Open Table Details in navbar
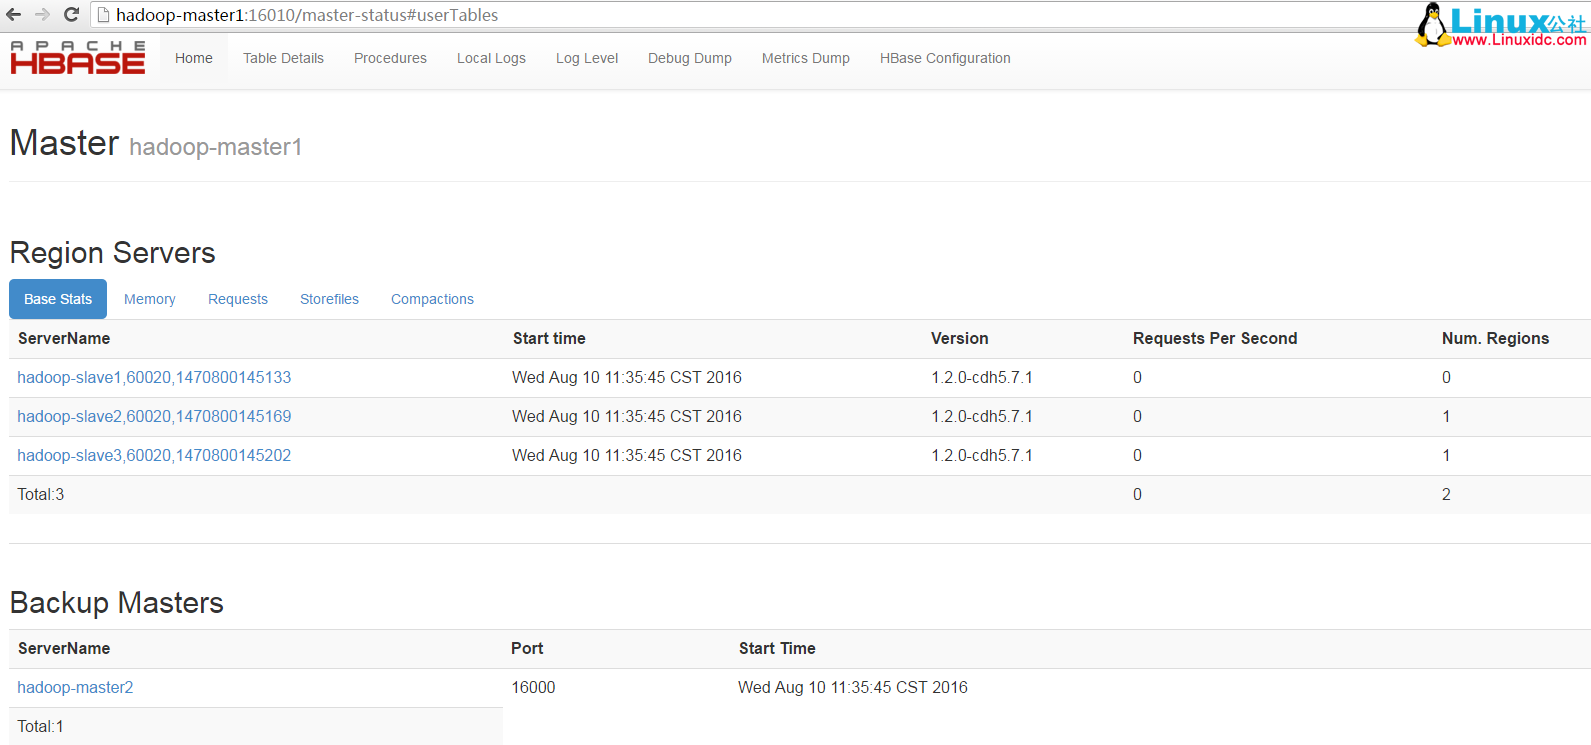 pyautogui.click(x=283, y=58)
